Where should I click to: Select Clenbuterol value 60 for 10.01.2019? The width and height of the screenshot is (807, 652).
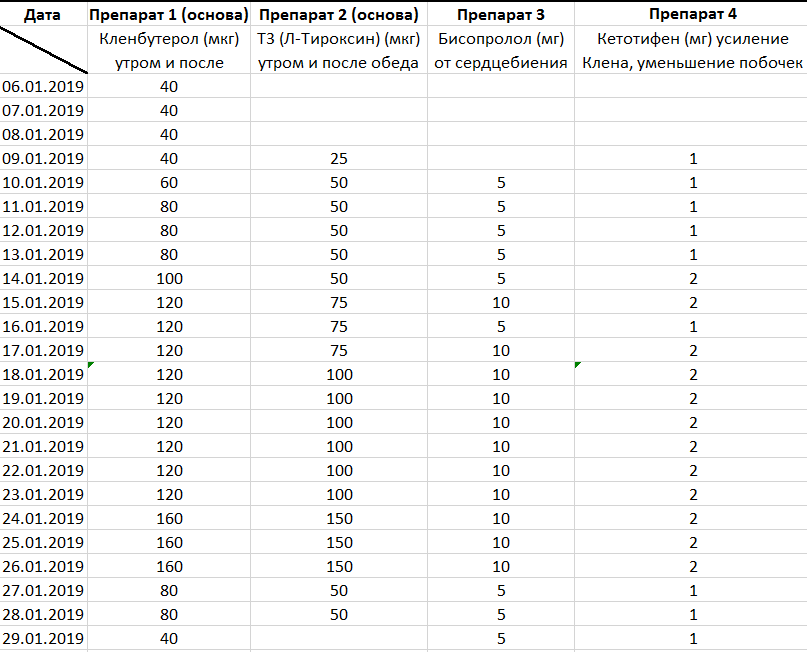click(x=168, y=183)
